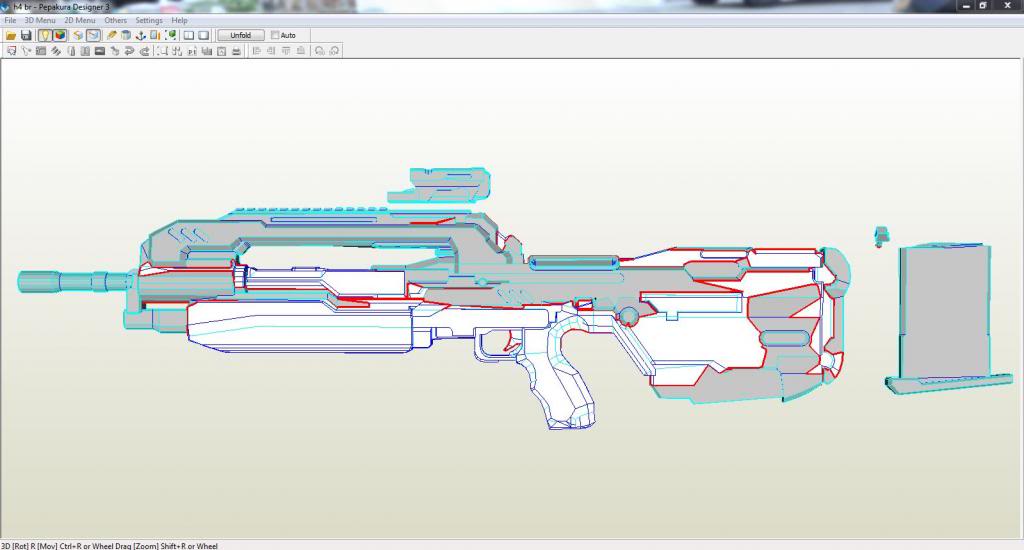
Task: Restore the Pepakura Designer window size
Action: pyautogui.click(x=984, y=6)
